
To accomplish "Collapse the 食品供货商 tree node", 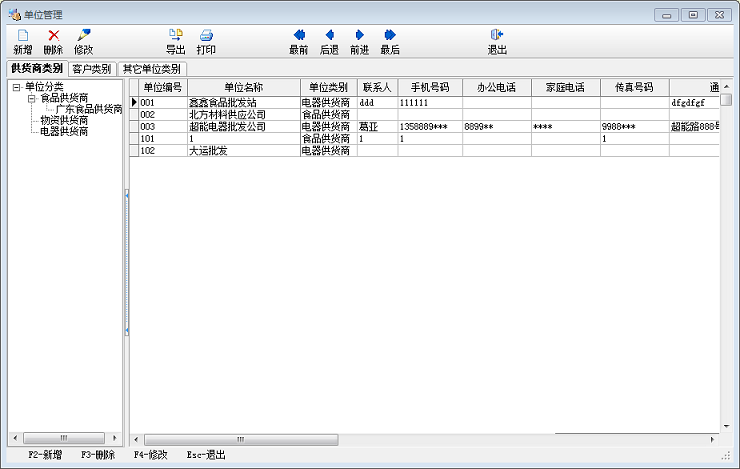I will point(32,99).
